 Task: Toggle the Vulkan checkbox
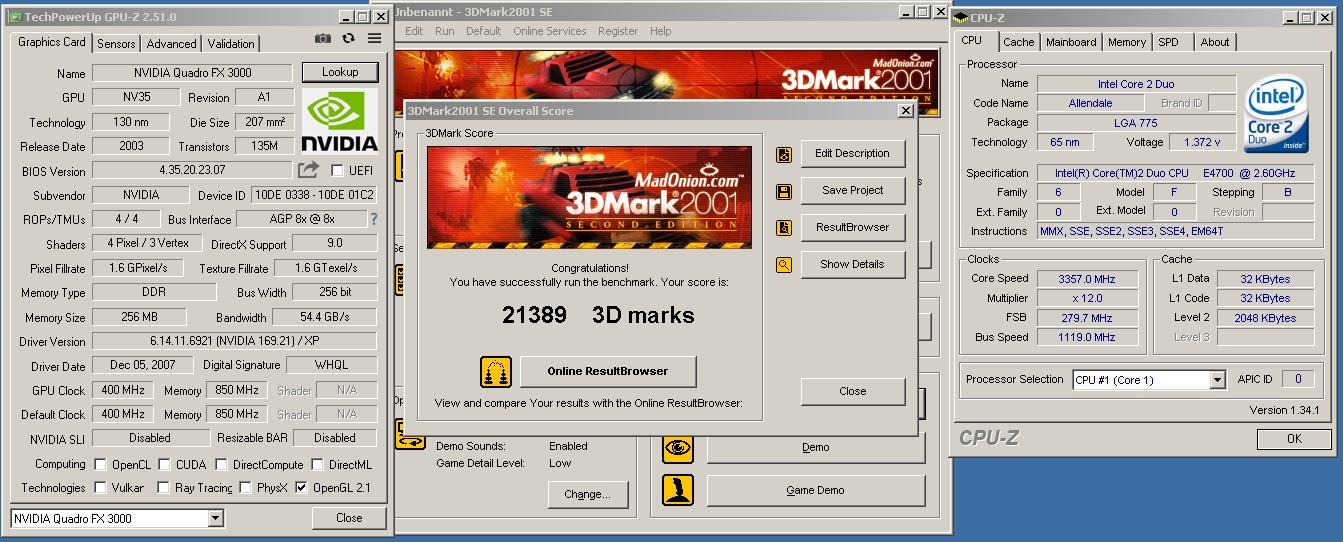[100, 488]
